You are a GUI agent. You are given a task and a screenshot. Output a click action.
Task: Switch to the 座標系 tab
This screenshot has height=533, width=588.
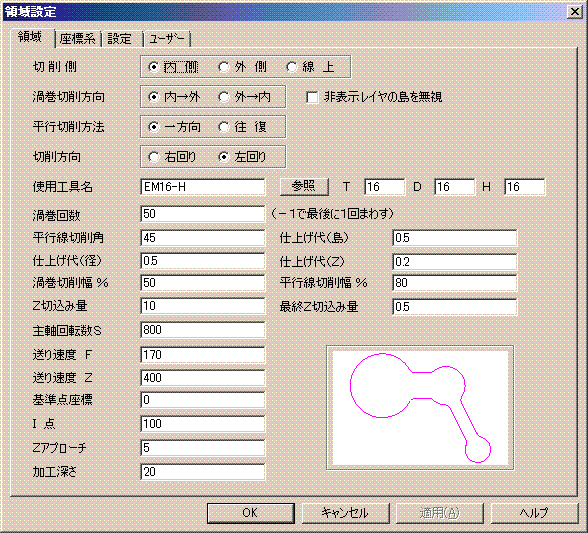78,39
